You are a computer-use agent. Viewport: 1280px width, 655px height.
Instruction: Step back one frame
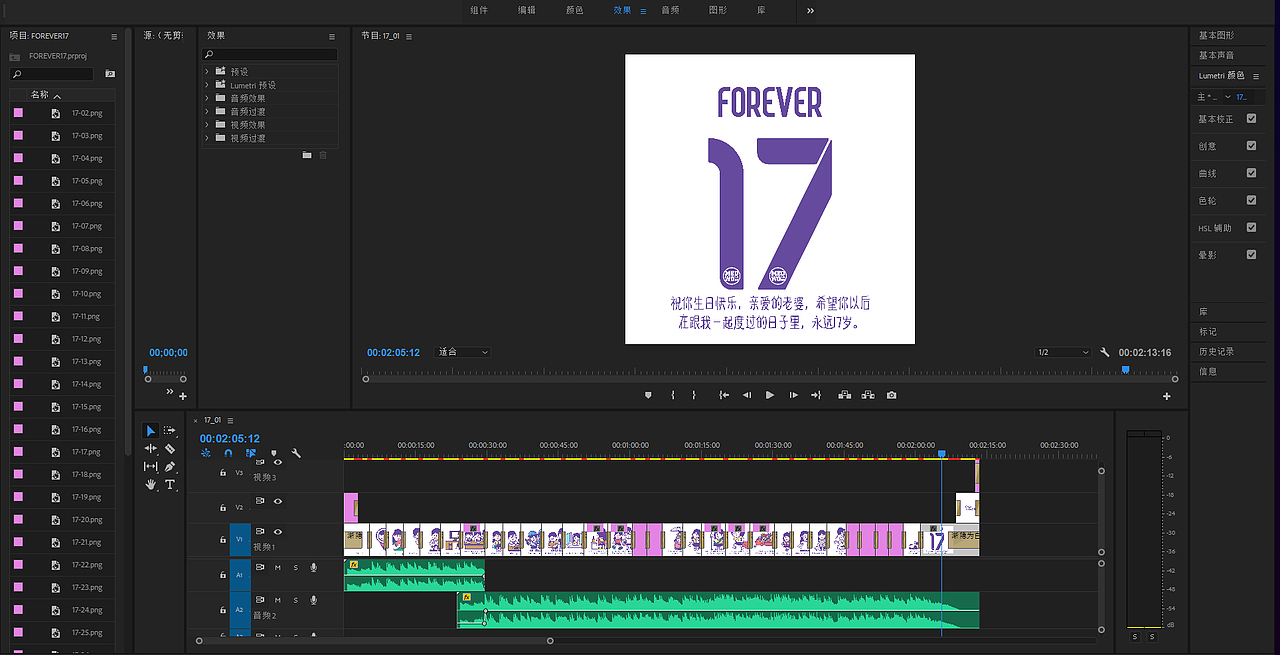click(746, 395)
